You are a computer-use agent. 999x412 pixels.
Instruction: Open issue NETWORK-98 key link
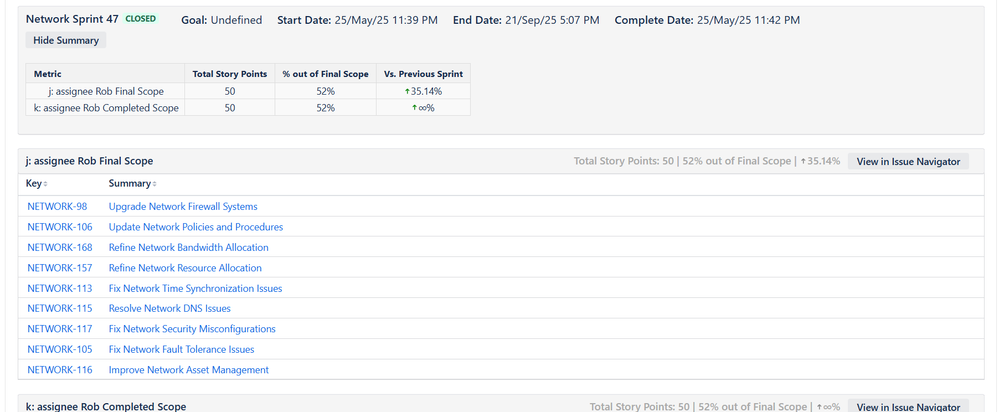57,206
